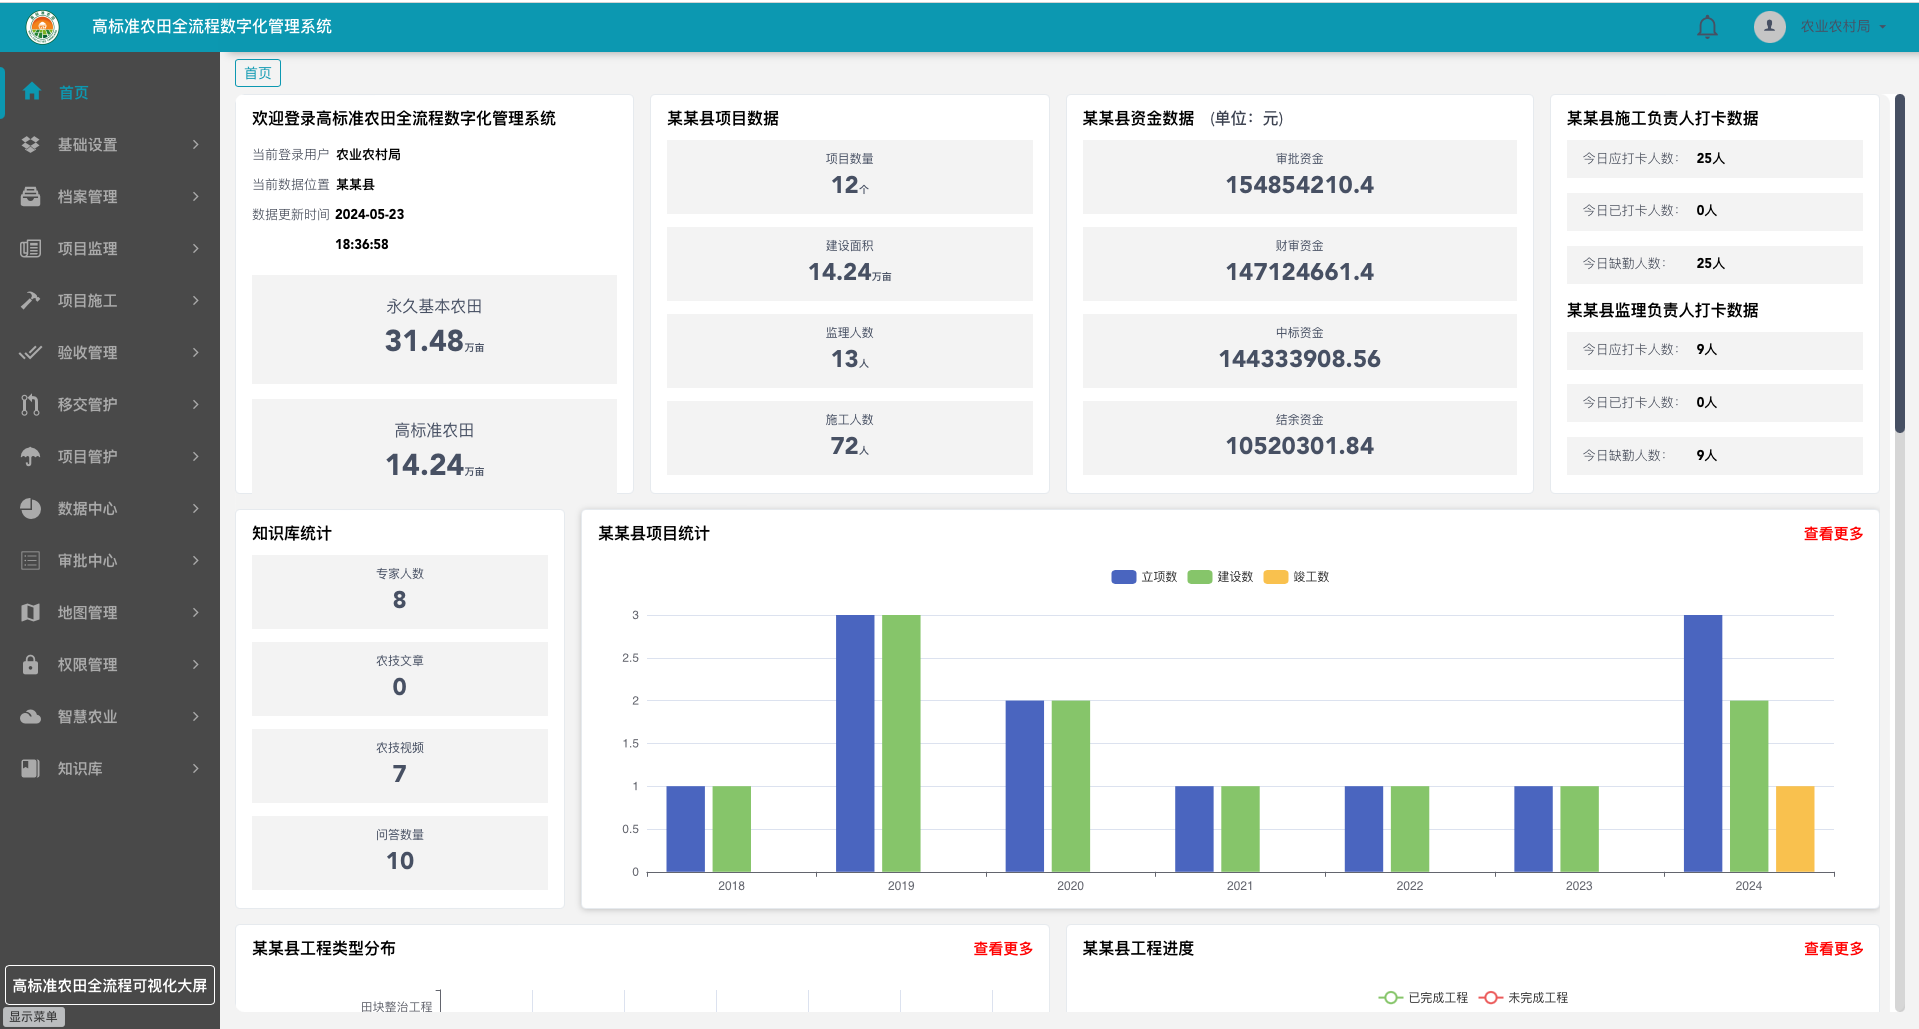Image resolution: width=1919 pixels, height=1029 pixels.
Task: Click the 验收管理 checkmark icon
Action: coord(31,352)
